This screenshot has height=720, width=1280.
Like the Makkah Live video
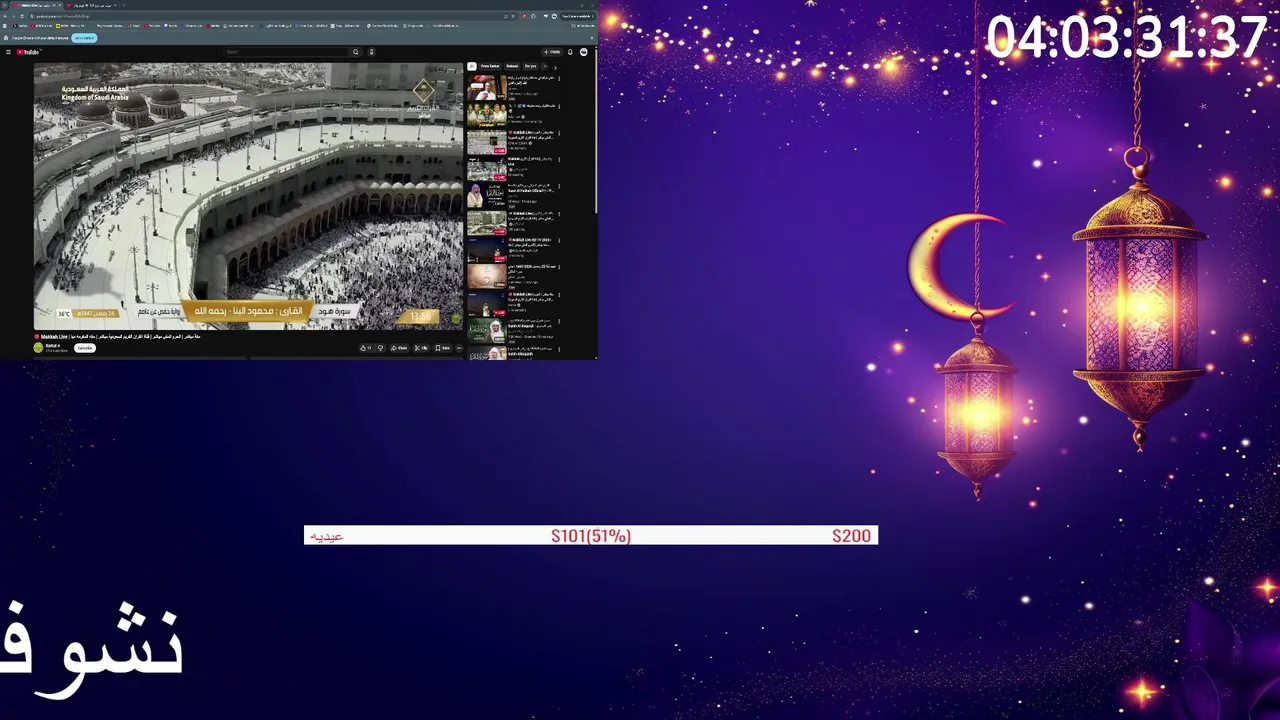click(x=365, y=348)
